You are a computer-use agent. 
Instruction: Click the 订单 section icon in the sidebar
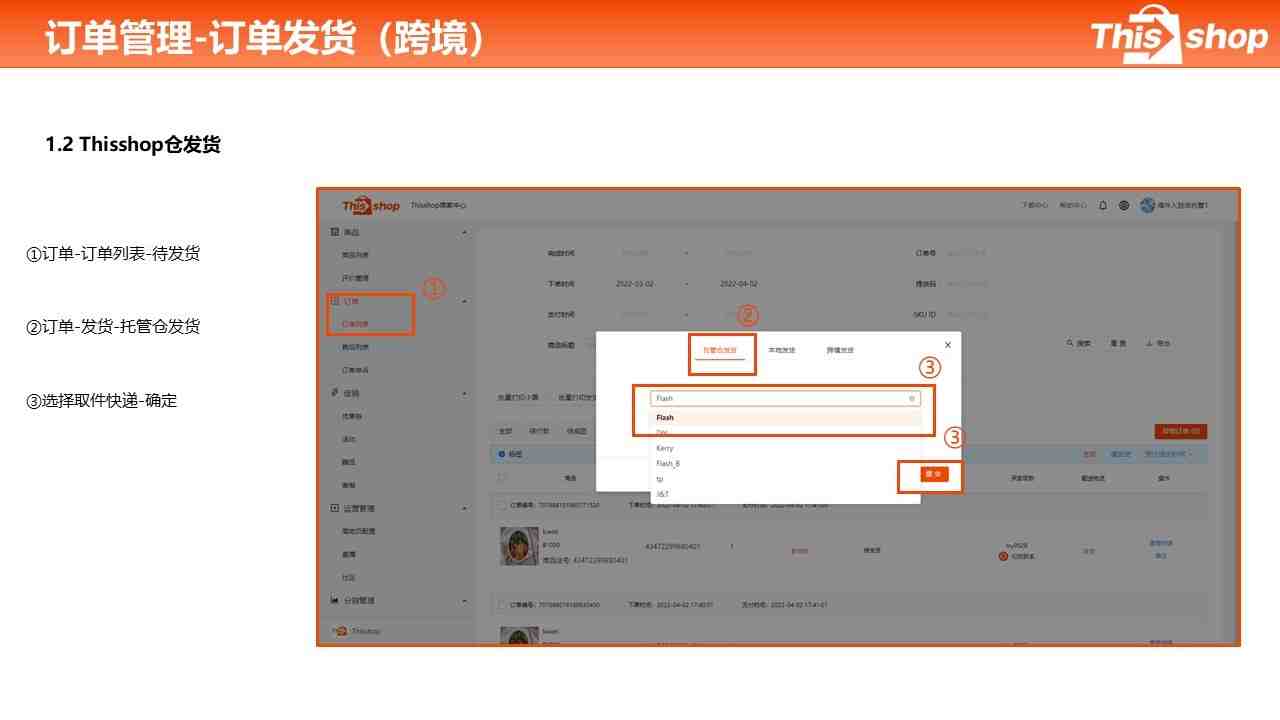[x=335, y=301]
